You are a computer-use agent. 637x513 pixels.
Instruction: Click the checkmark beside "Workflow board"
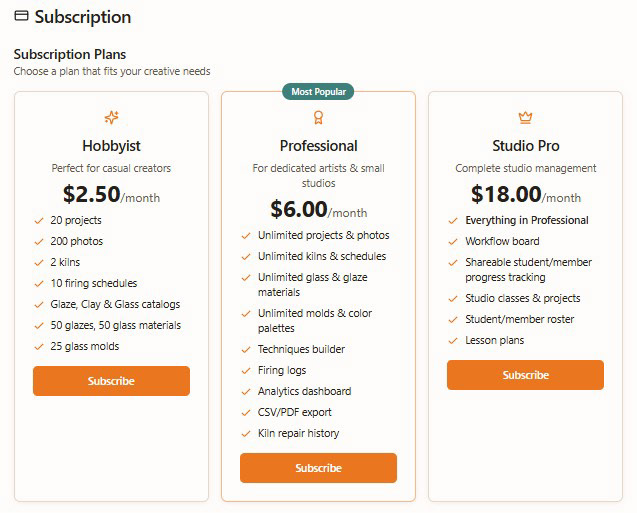(x=453, y=241)
